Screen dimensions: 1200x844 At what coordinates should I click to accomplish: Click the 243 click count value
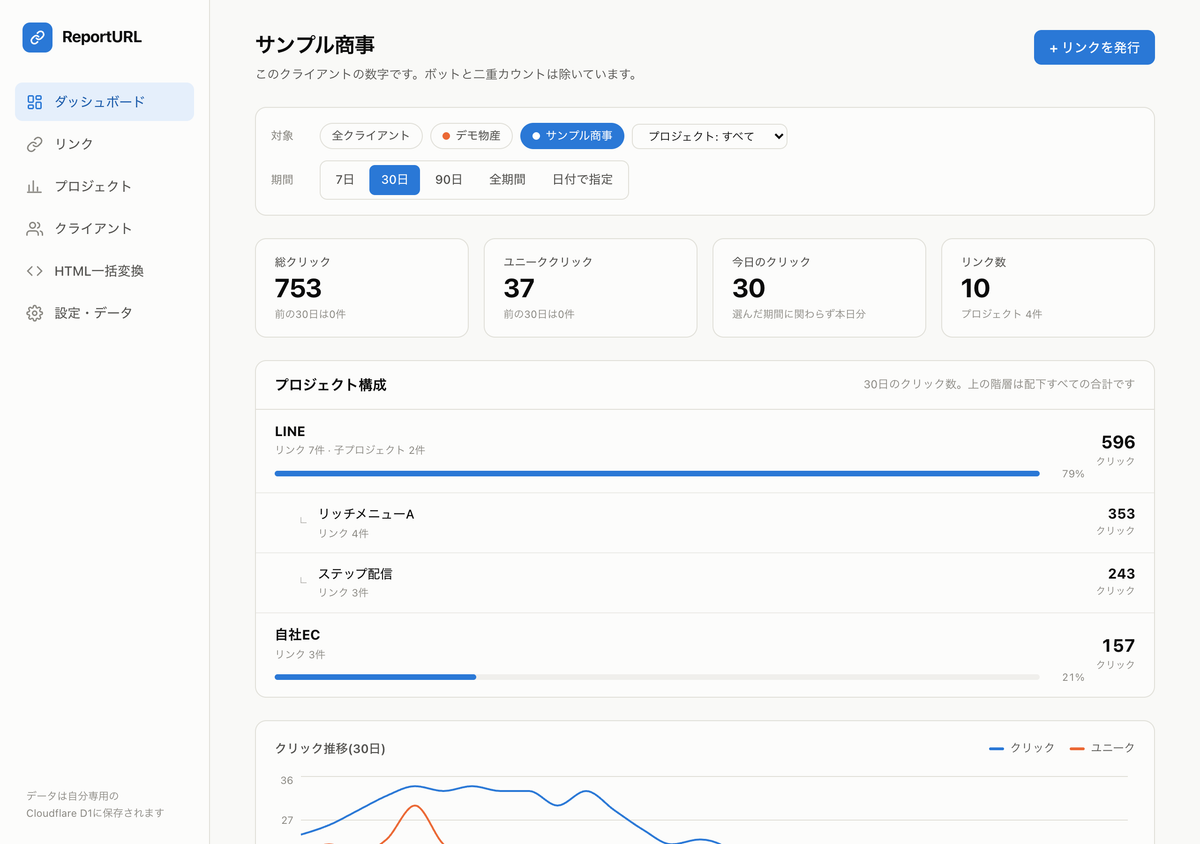pos(1121,574)
